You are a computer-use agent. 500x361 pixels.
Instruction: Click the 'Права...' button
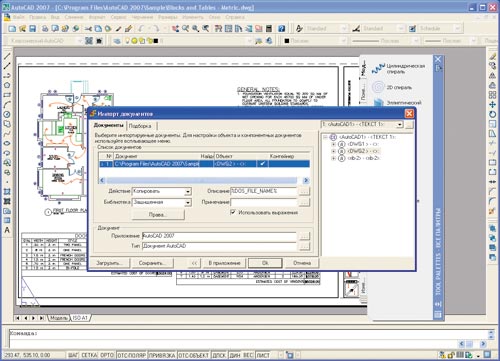(158, 215)
